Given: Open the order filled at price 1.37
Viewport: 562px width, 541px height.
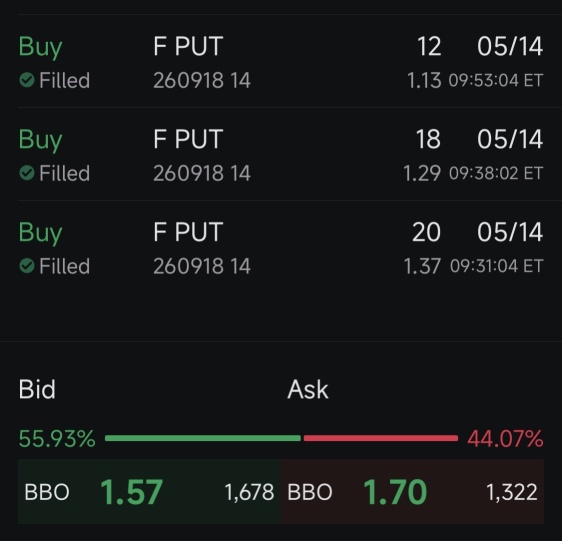Looking at the screenshot, I should click(281, 247).
